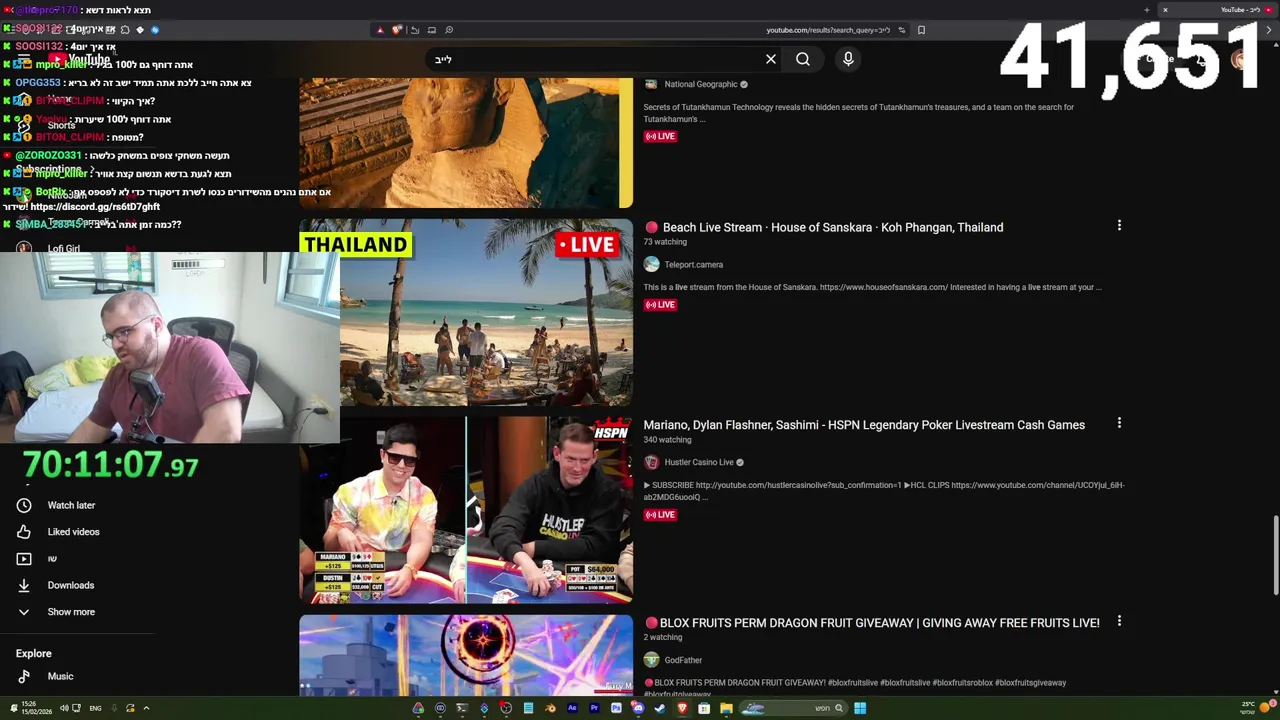Start voice search with the microphone icon
This screenshot has height=720, width=1280.
848,59
